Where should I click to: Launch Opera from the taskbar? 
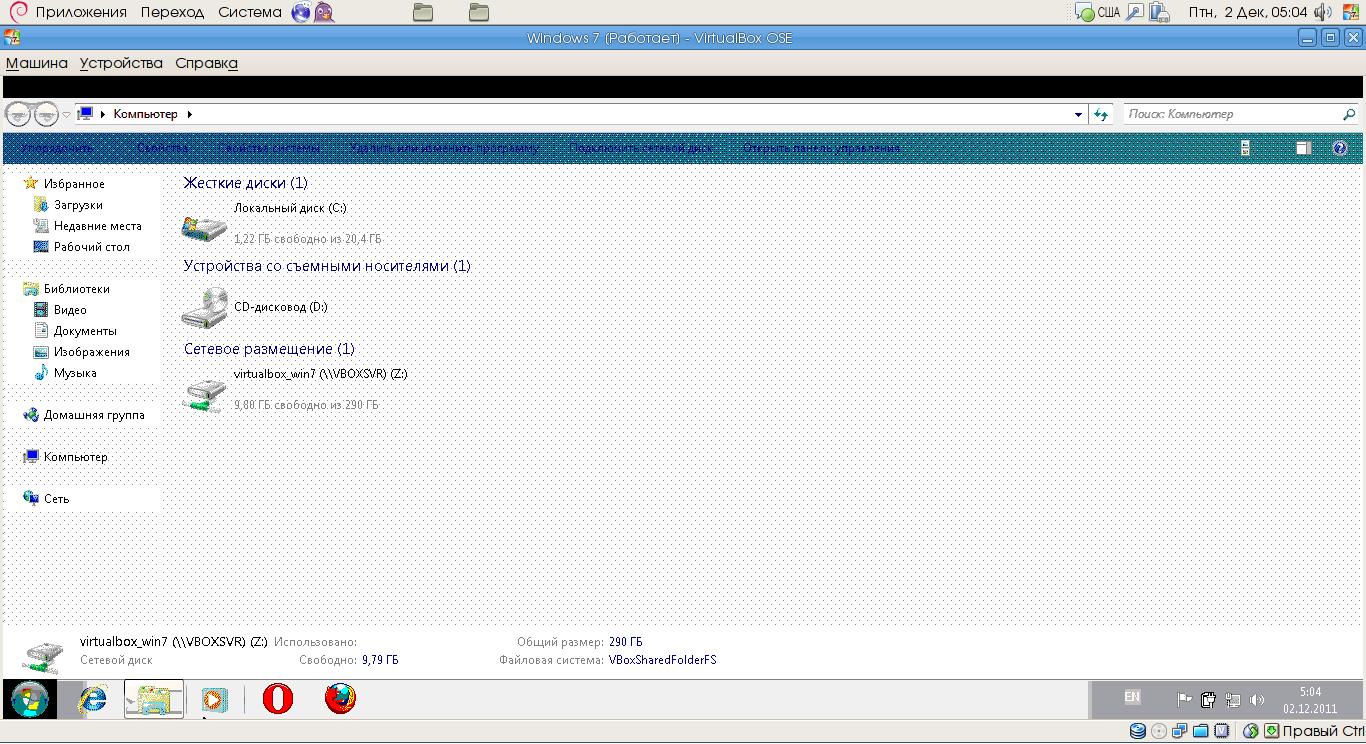pyautogui.click(x=278, y=698)
